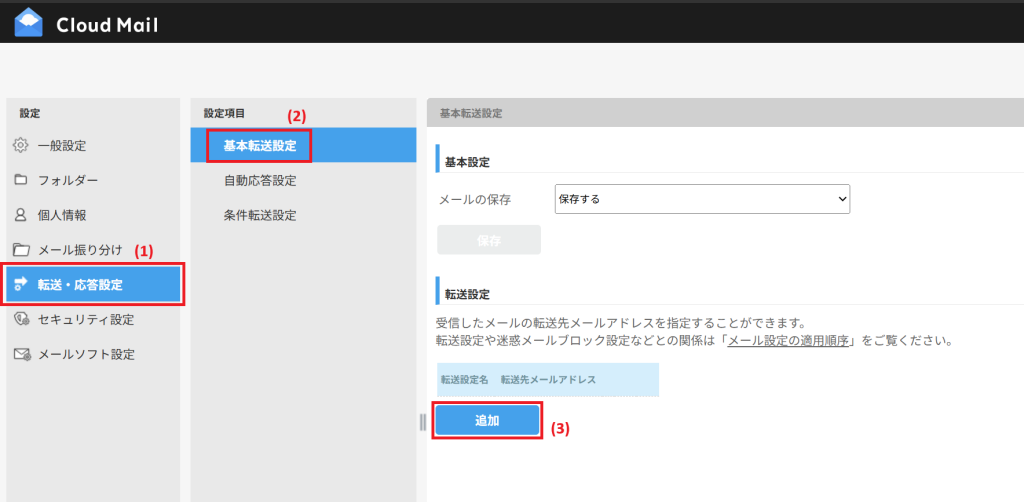Image resolution: width=1024 pixels, height=502 pixels.
Task: Click the folder icon beside メール振り分け
Action: [x=20, y=250]
